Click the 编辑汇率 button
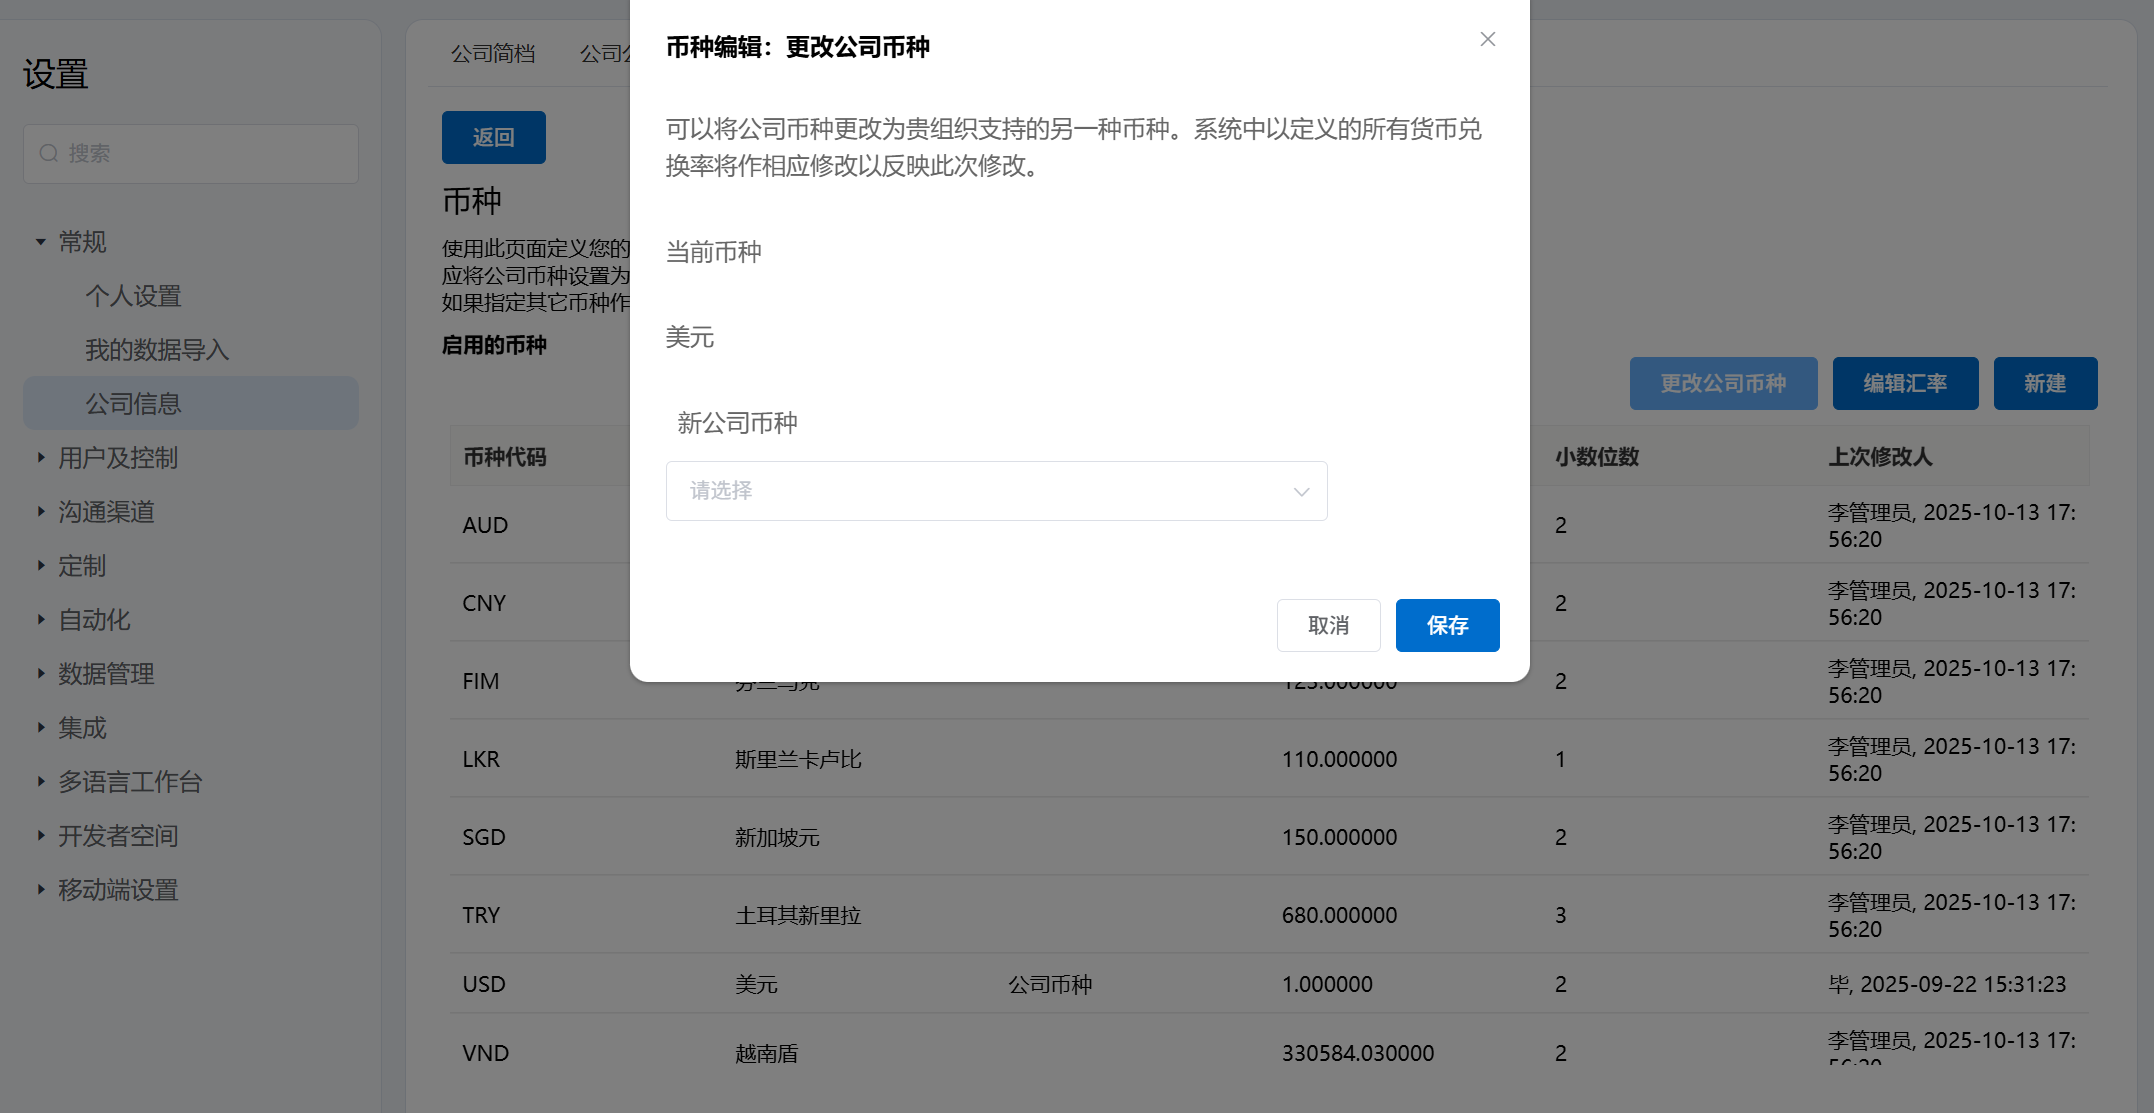Image resolution: width=2154 pixels, height=1113 pixels. coord(1904,383)
